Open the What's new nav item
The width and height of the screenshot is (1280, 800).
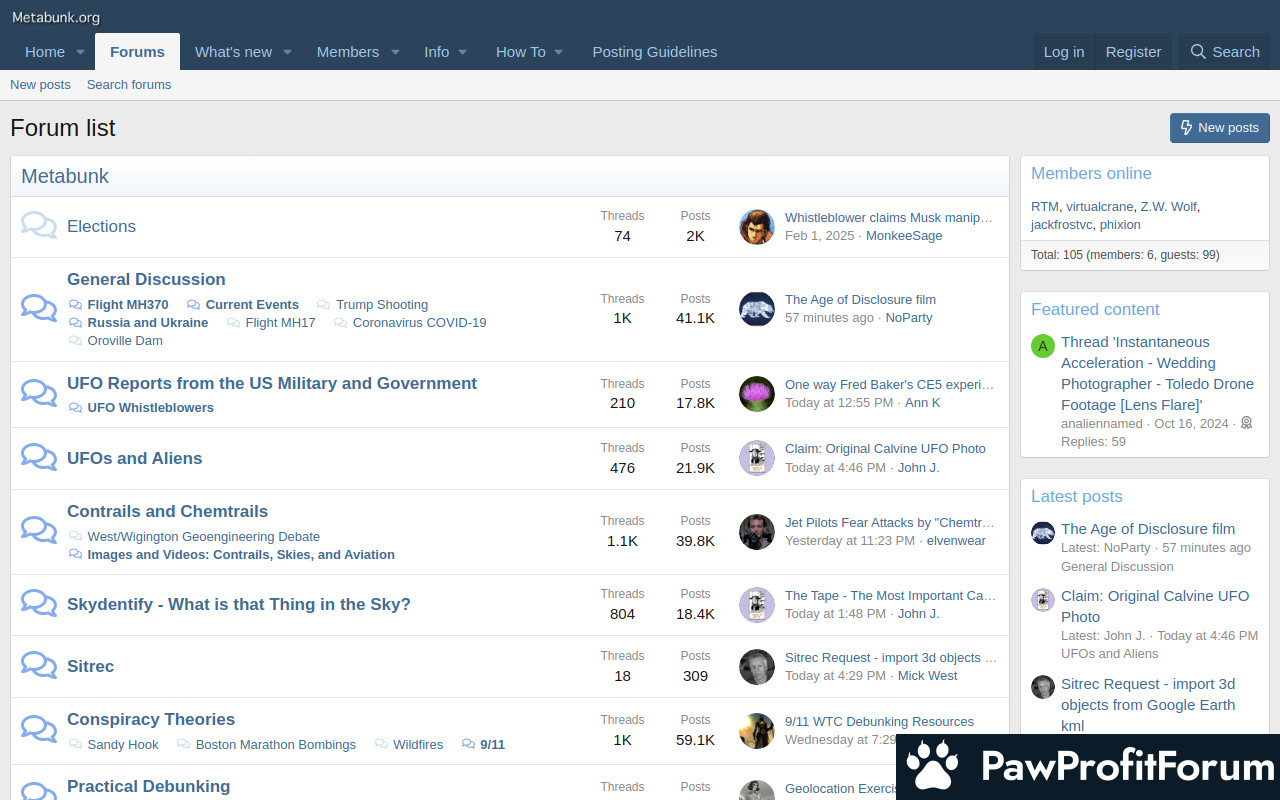point(233,52)
